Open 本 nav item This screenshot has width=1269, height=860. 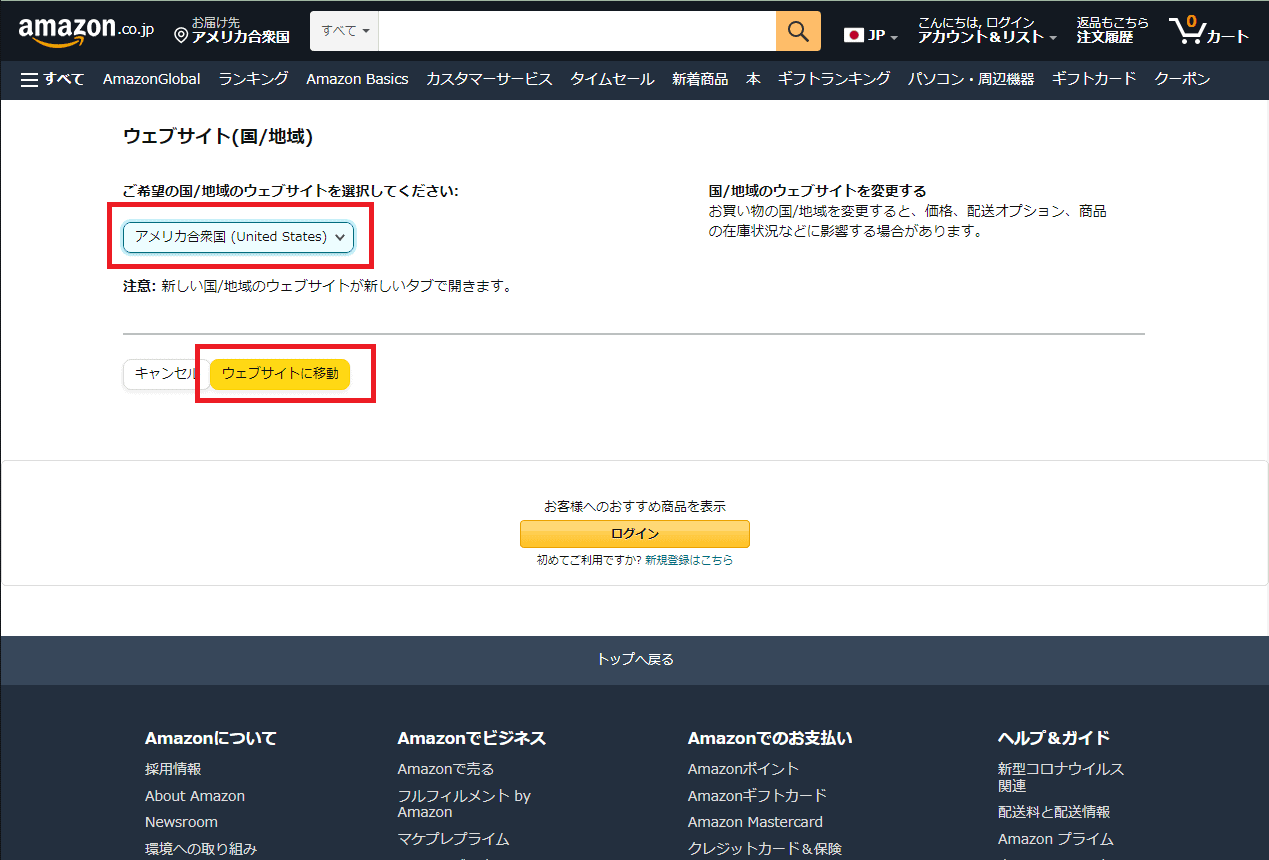point(753,79)
